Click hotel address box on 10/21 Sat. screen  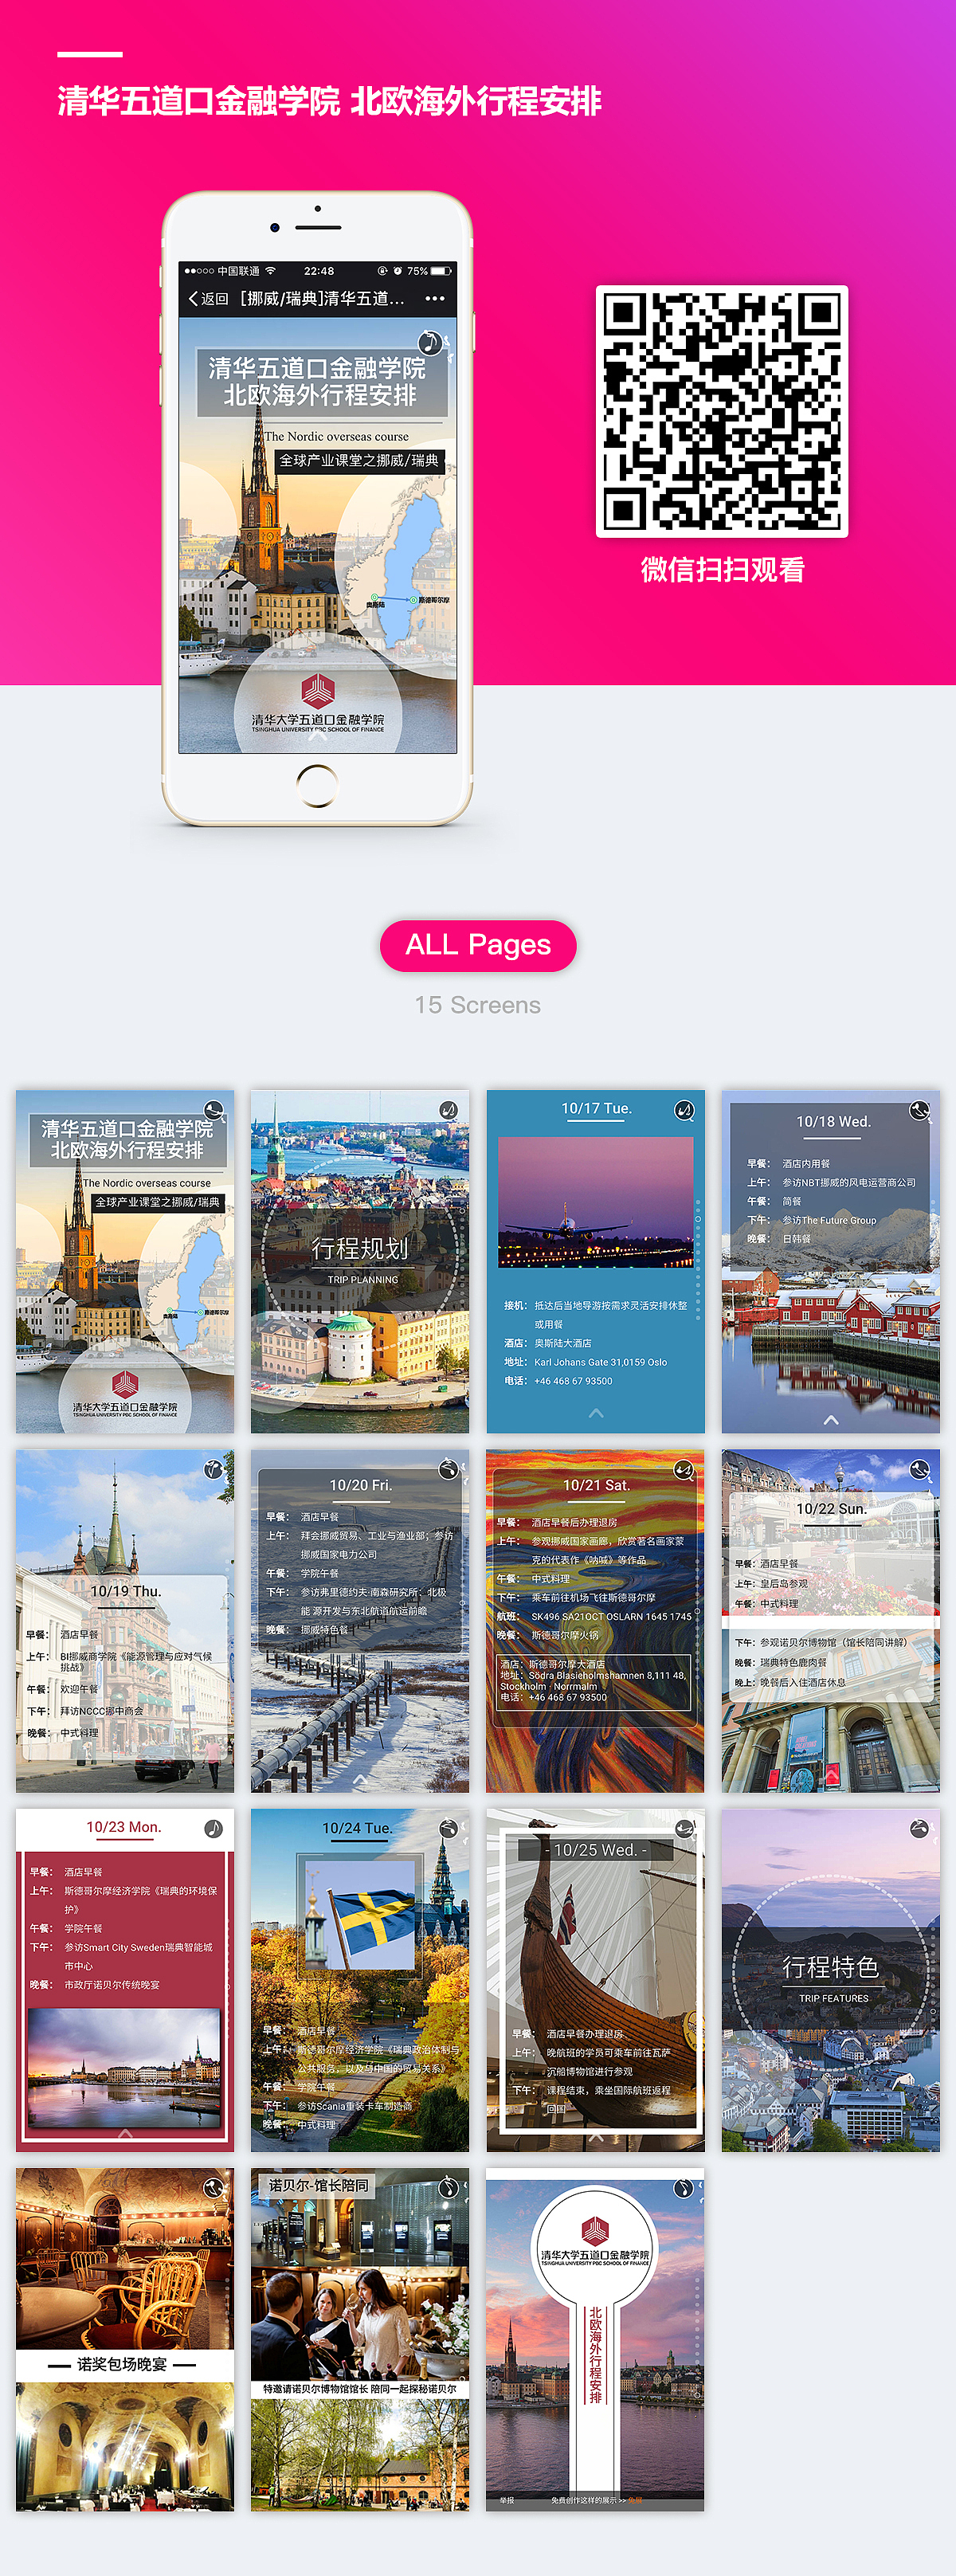point(596,1681)
